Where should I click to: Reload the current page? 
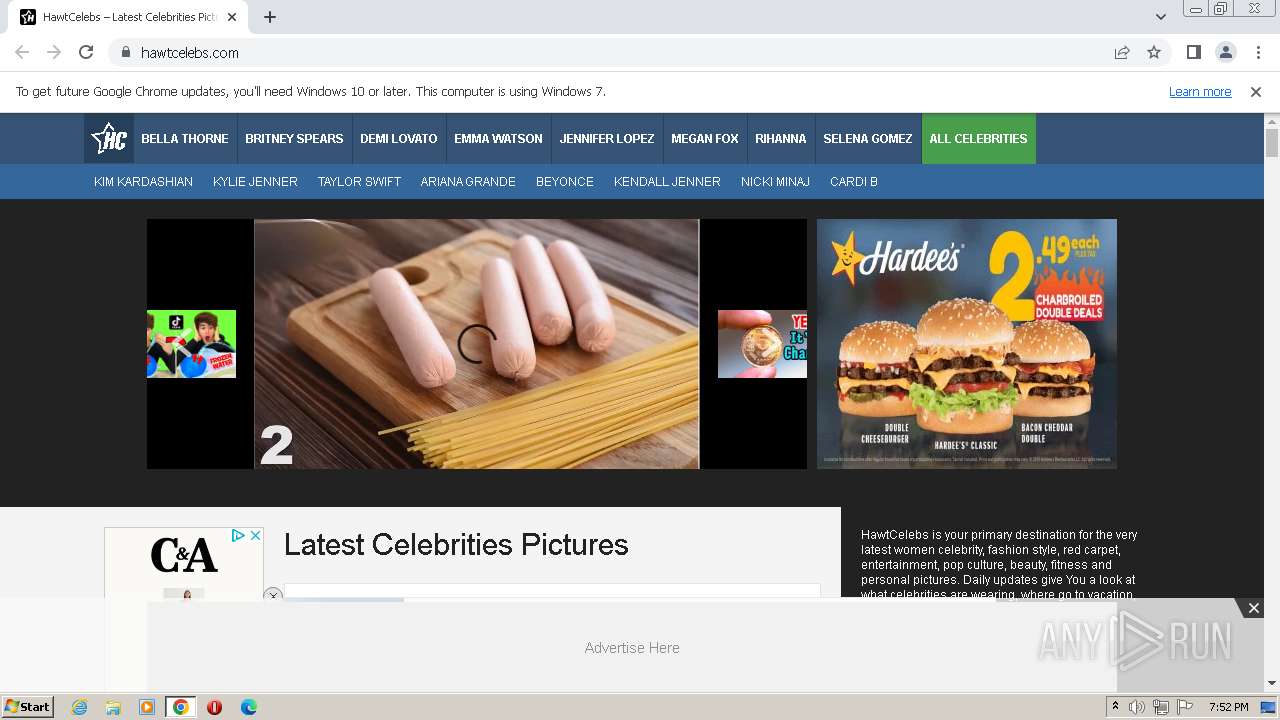[86, 52]
